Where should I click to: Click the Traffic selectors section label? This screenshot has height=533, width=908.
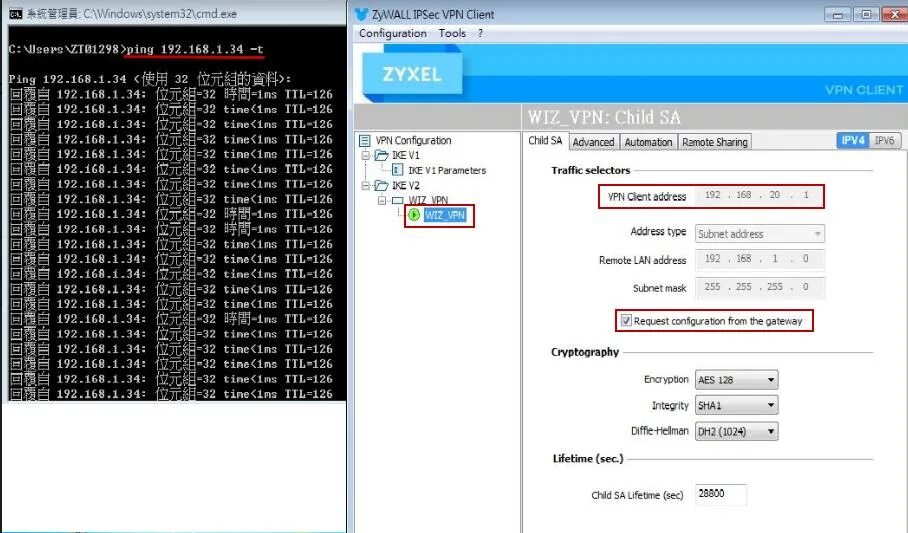[x=591, y=170]
